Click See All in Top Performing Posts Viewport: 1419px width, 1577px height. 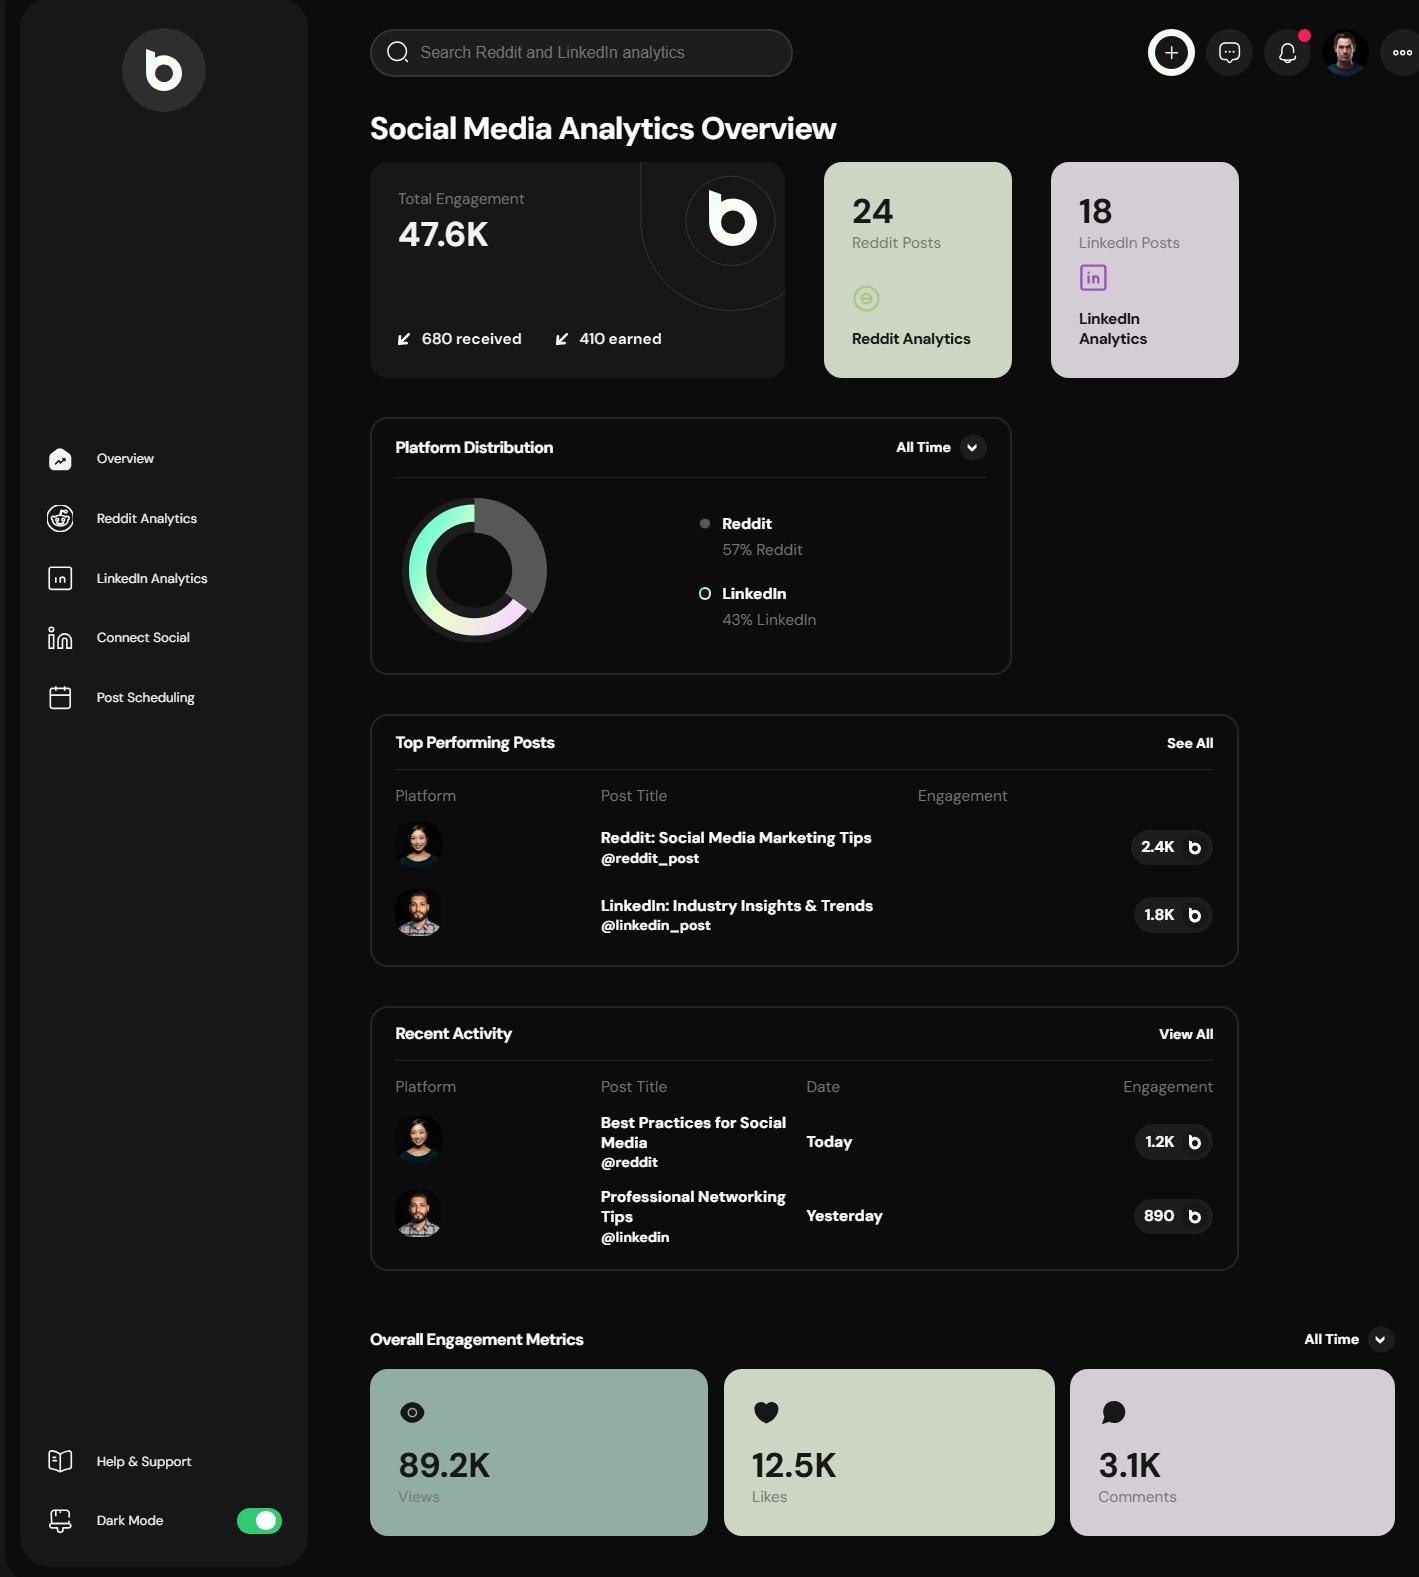pyautogui.click(x=1189, y=743)
